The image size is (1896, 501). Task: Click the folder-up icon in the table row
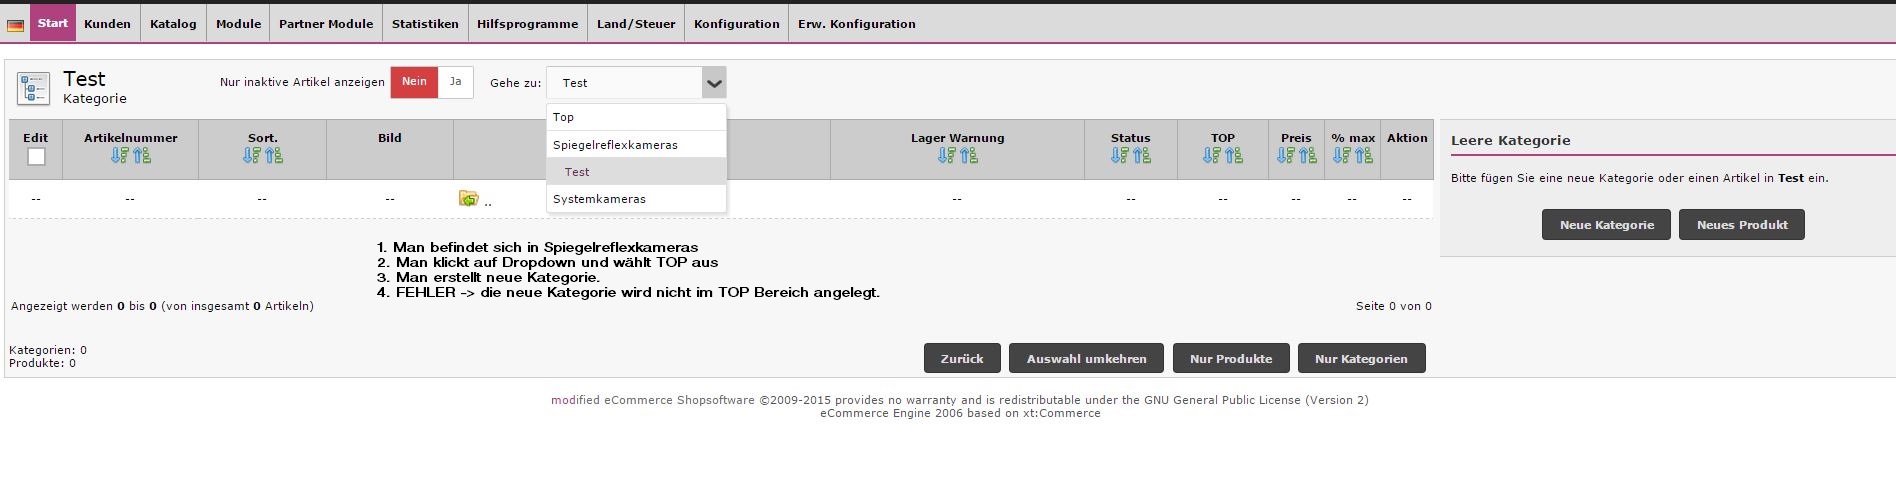coord(468,198)
